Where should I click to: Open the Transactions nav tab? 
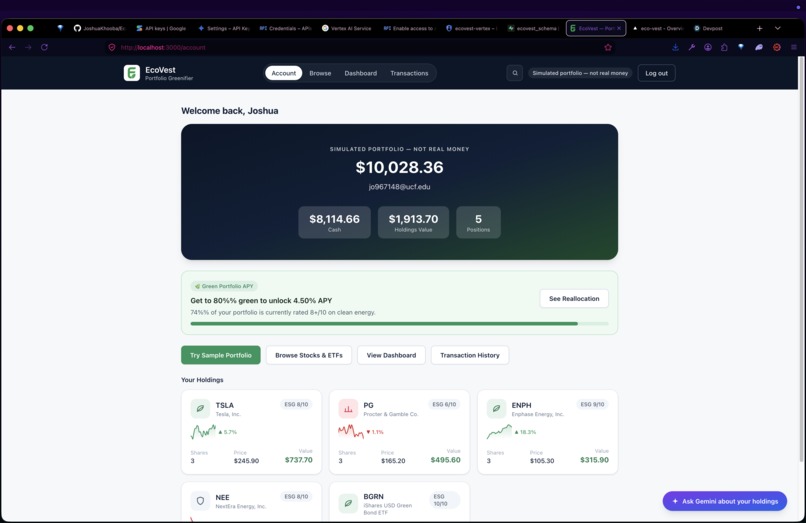(x=409, y=73)
